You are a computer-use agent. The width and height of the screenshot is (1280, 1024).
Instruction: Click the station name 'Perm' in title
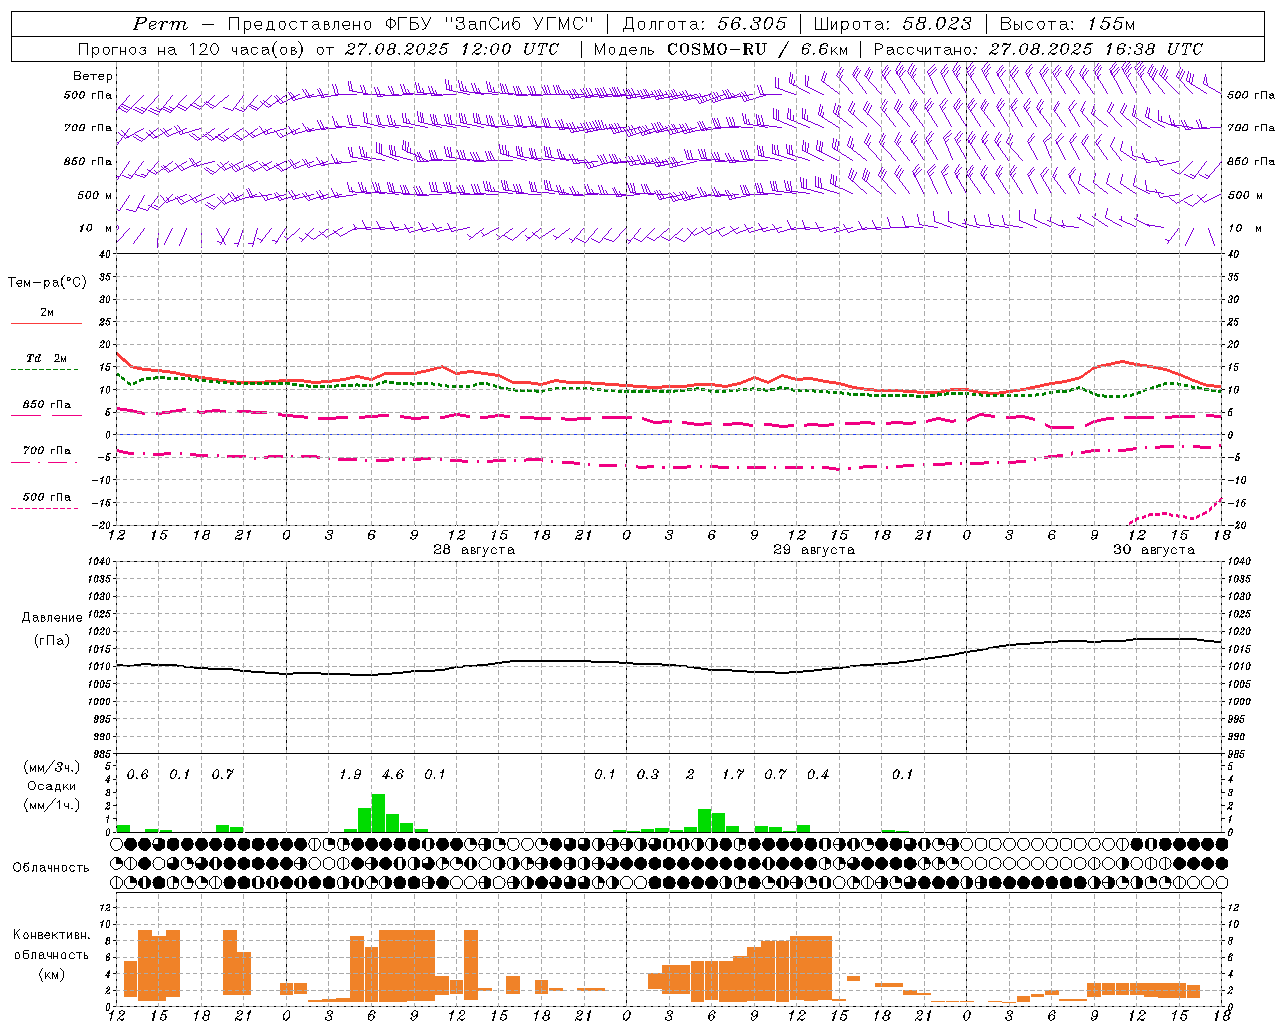point(160,24)
